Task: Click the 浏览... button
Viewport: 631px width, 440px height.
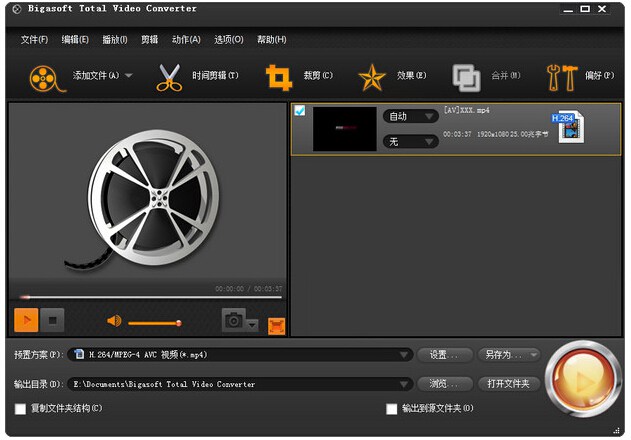Action: coord(444,384)
